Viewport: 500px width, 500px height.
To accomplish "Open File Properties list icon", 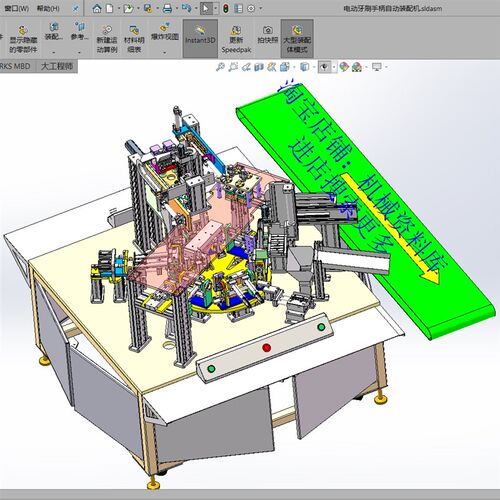I will (238, 8).
